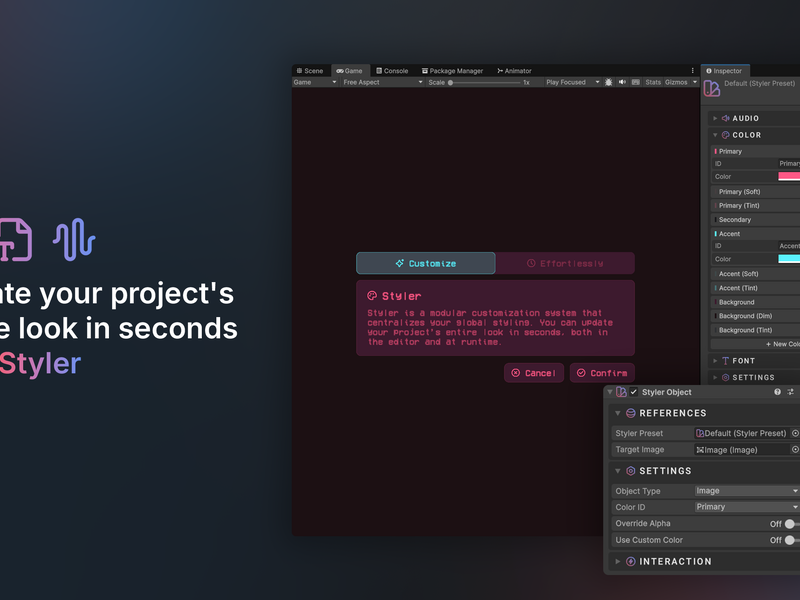
Task: Open object picker for Styler Preset field
Action: pyautogui.click(x=795, y=433)
